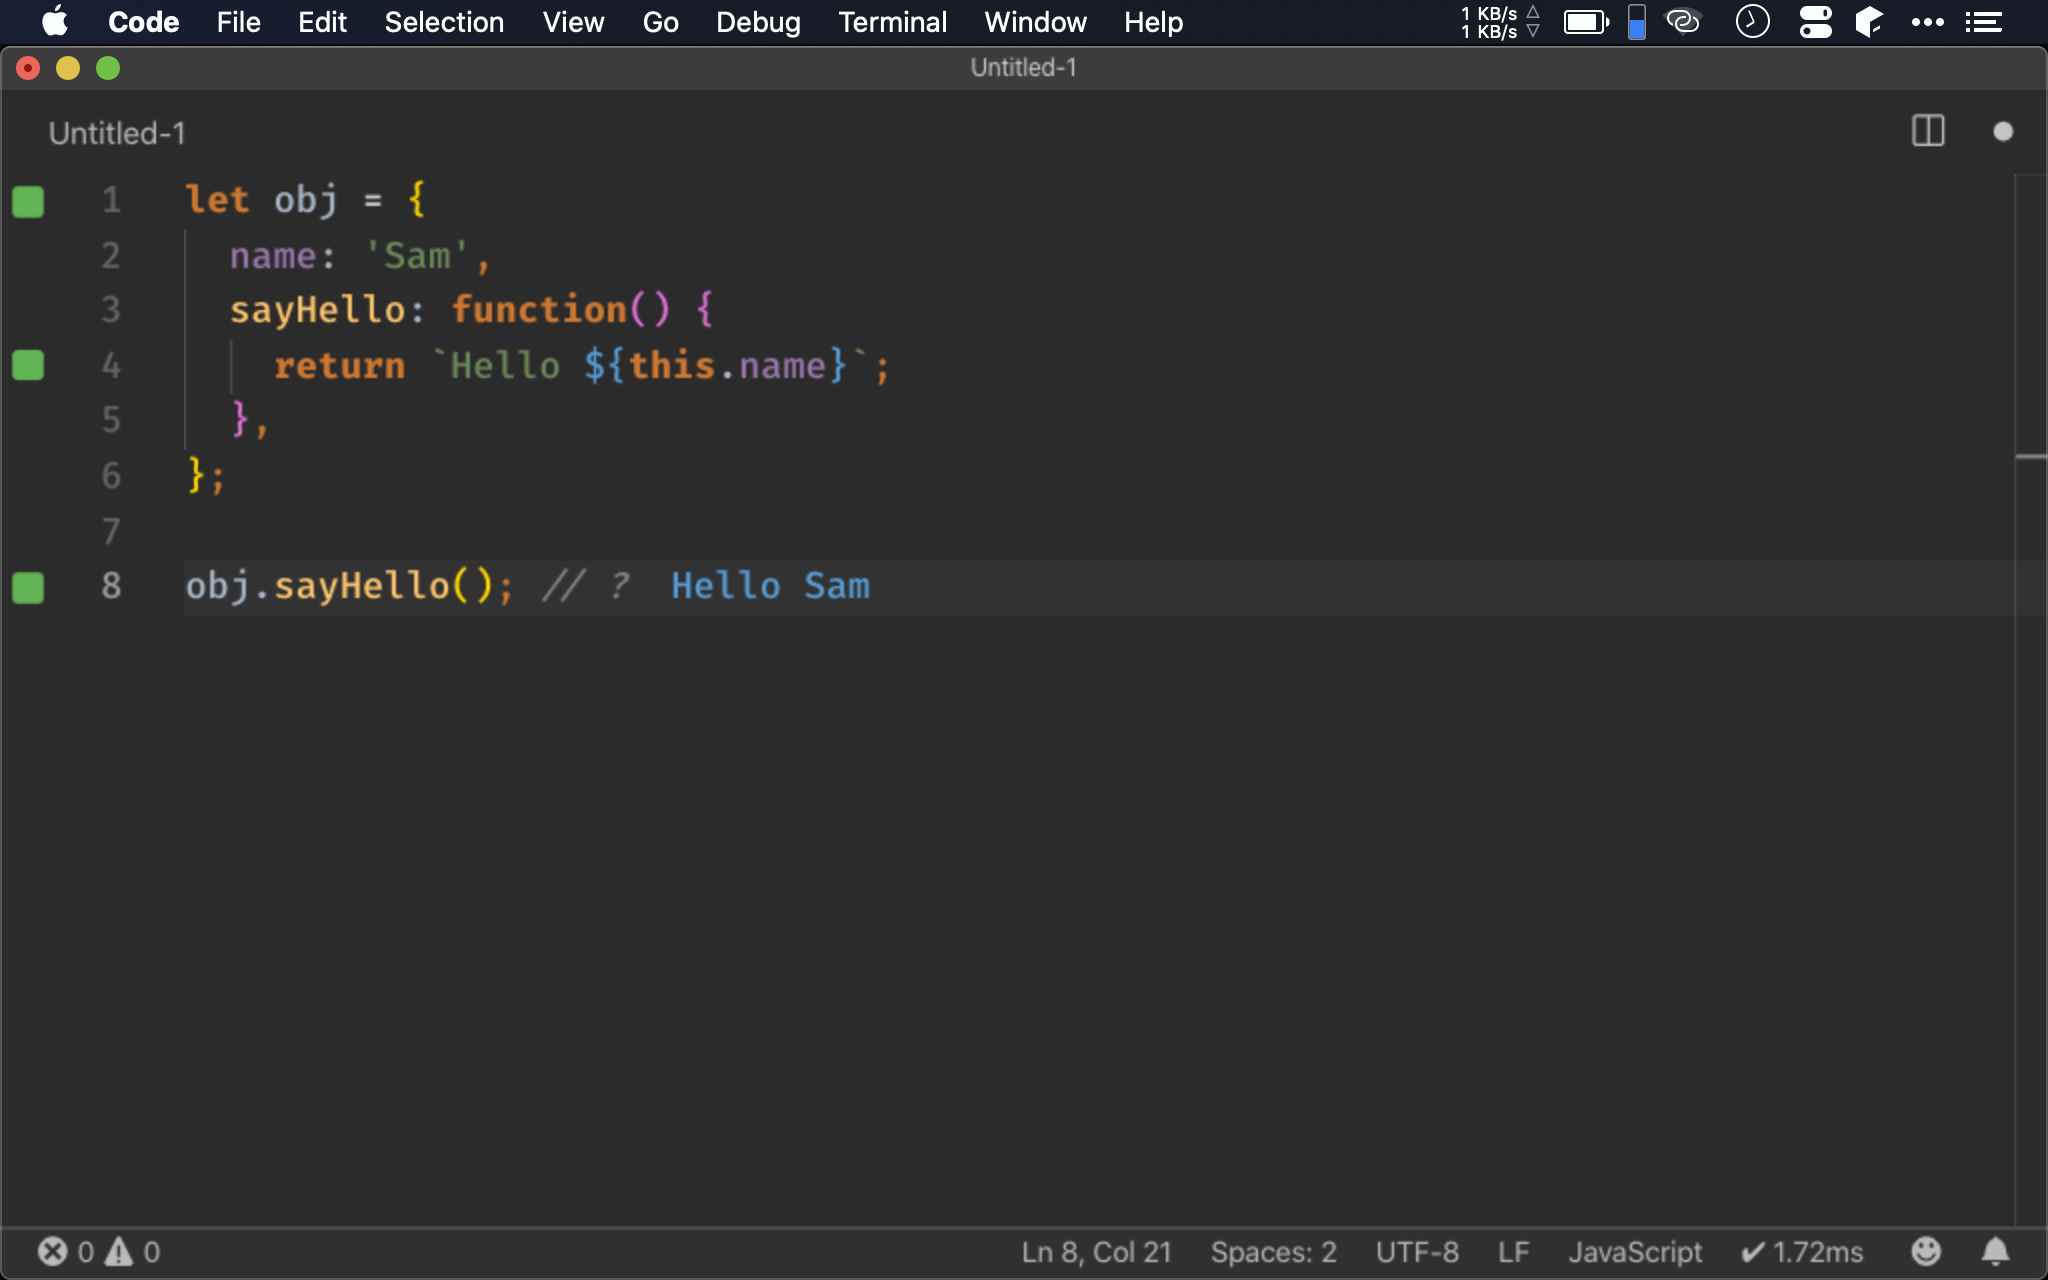Click the smiley feedback icon
Viewport: 2048px width, 1280px height.
pos(1925,1251)
